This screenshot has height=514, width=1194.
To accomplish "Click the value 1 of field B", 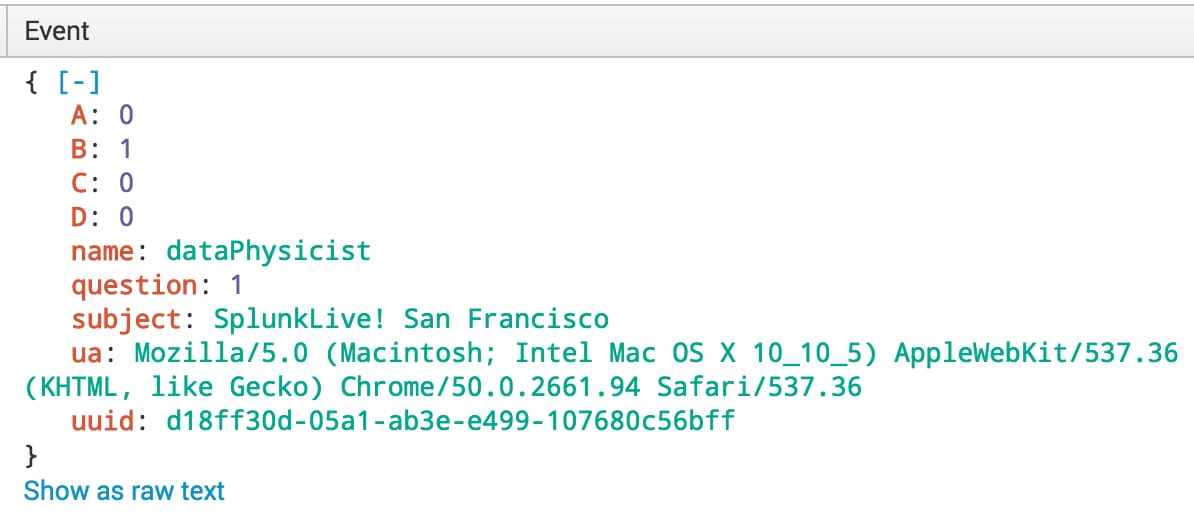I will coord(126,148).
